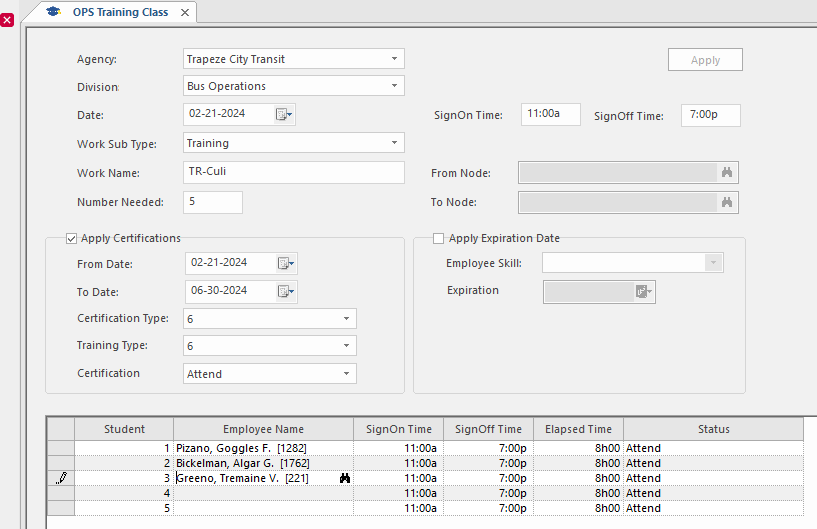
Task: Select row header for student 5
Action: (61, 508)
